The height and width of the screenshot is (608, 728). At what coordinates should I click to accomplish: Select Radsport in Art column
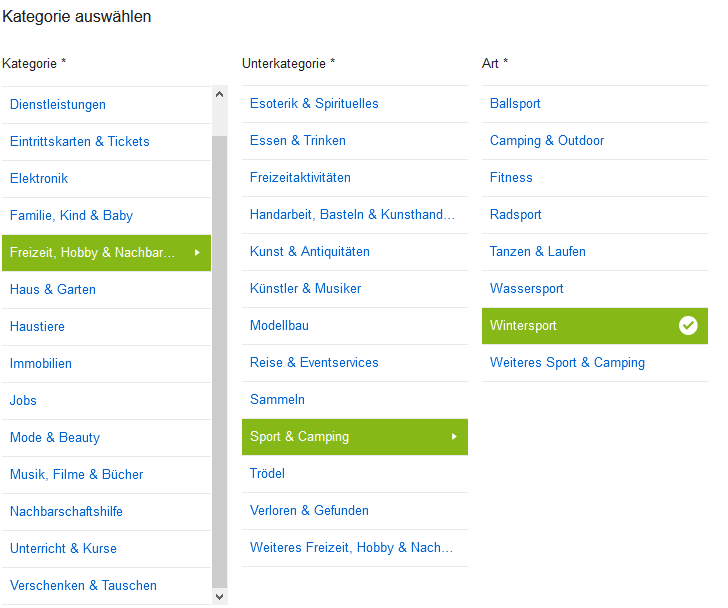(x=516, y=215)
